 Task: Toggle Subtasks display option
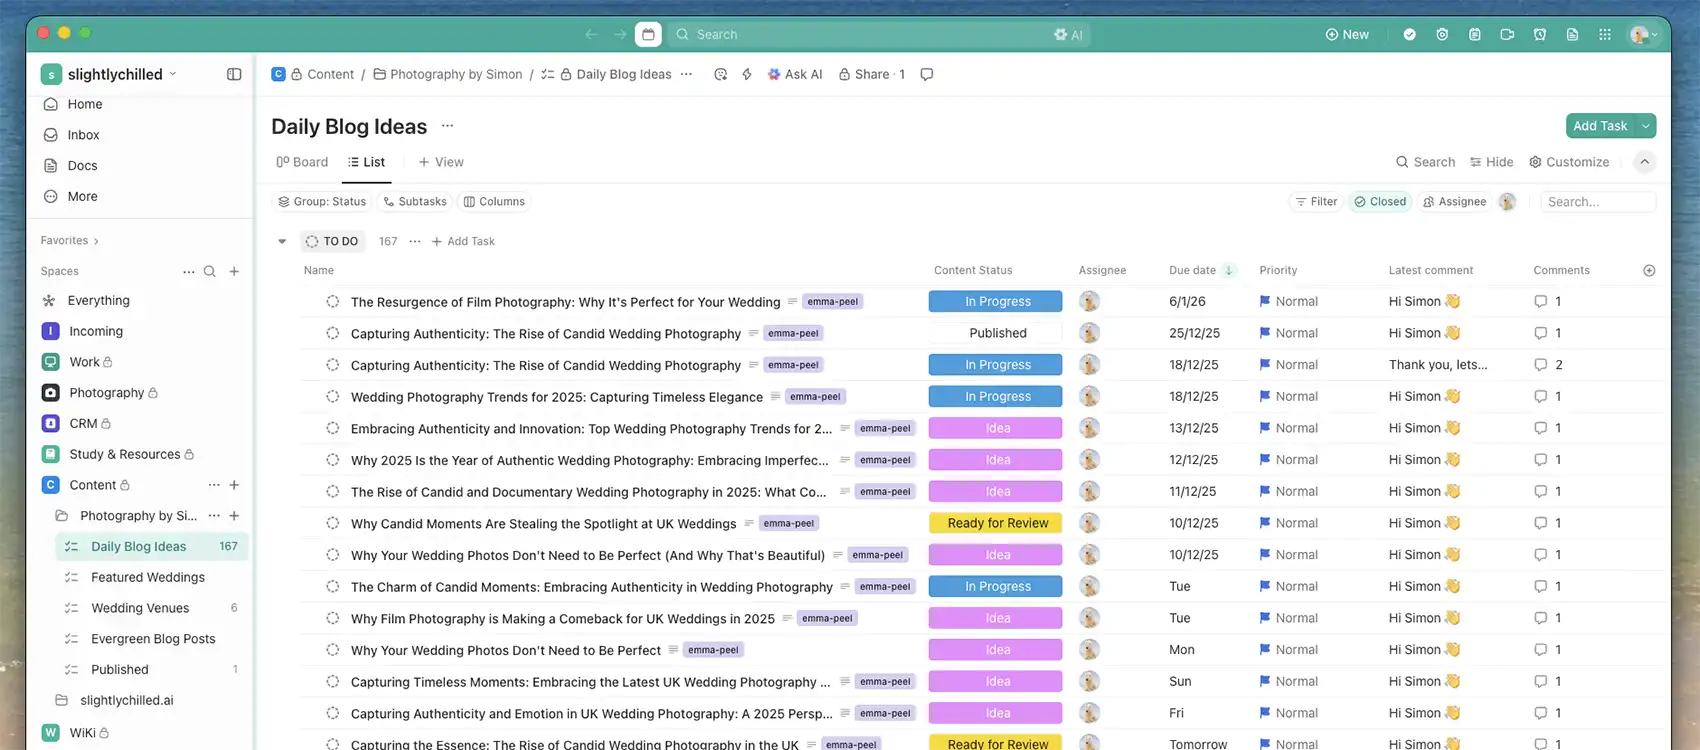click(x=414, y=202)
